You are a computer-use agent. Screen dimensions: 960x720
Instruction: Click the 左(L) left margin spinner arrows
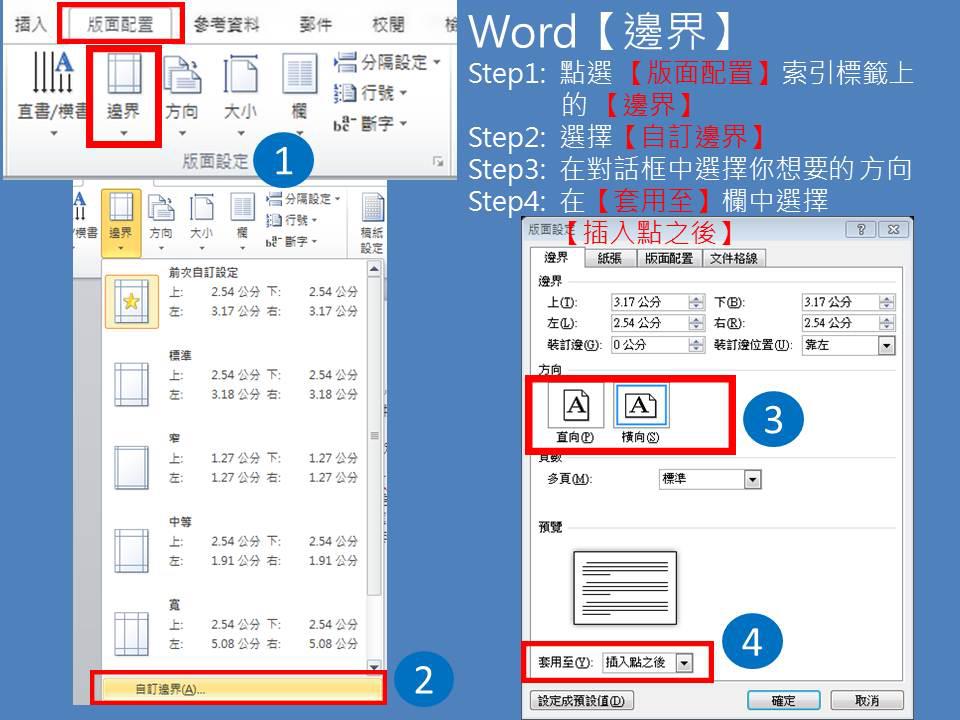point(696,323)
